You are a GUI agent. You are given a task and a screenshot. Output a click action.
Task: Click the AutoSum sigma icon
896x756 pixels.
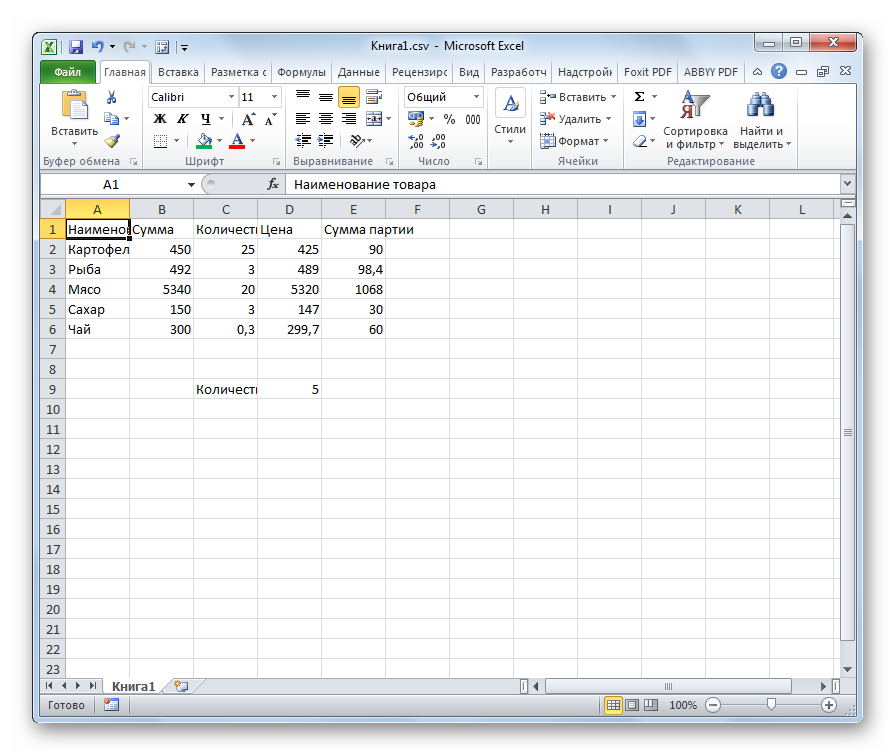[640, 97]
